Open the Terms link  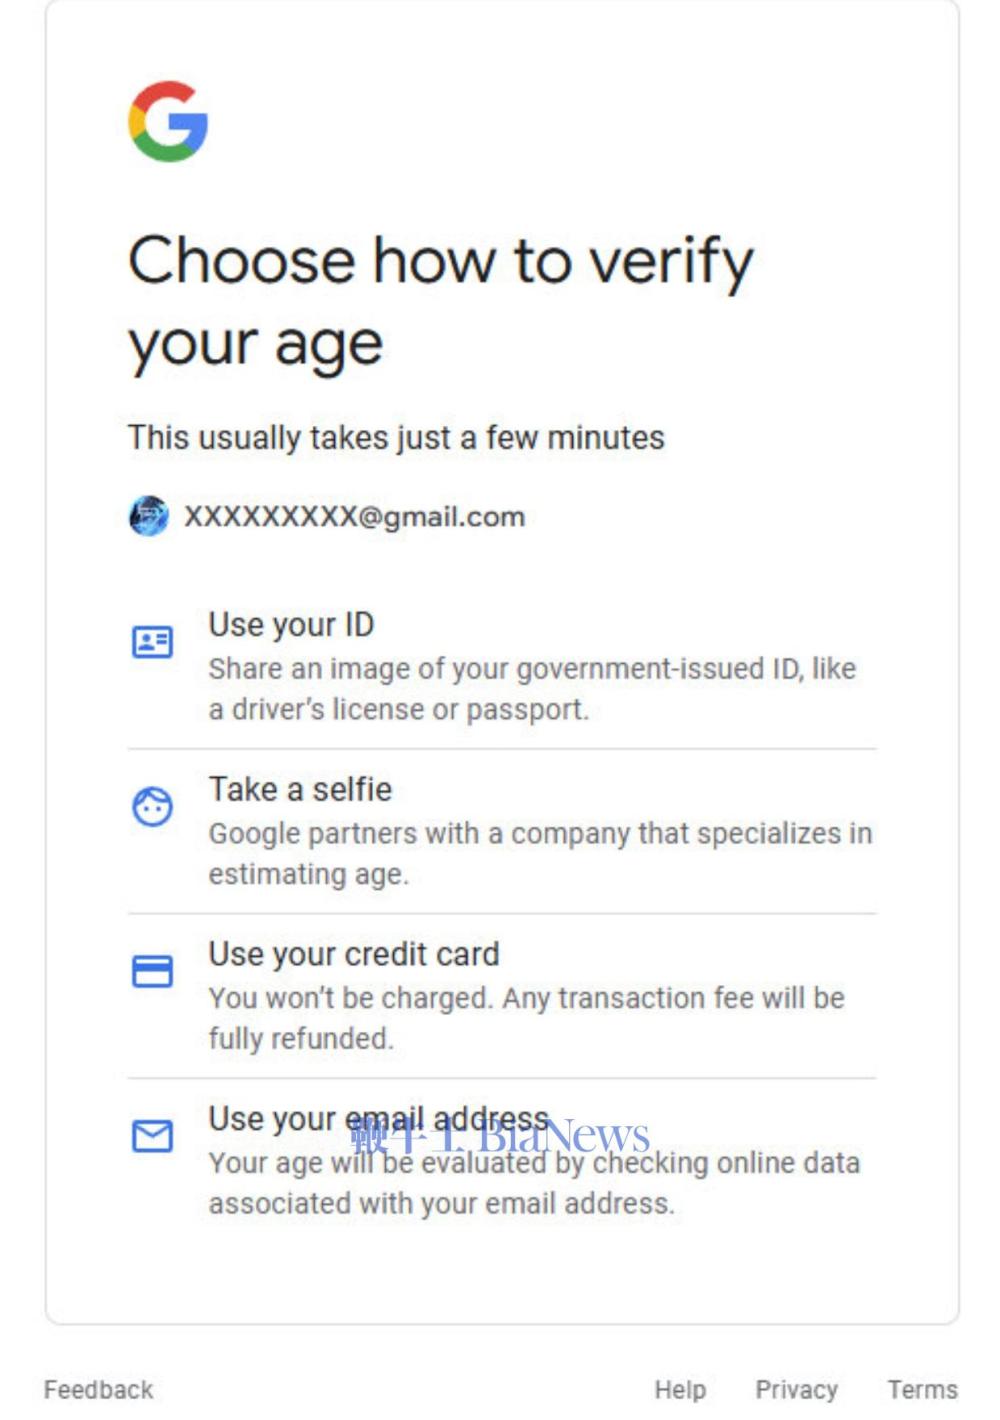click(922, 1390)
